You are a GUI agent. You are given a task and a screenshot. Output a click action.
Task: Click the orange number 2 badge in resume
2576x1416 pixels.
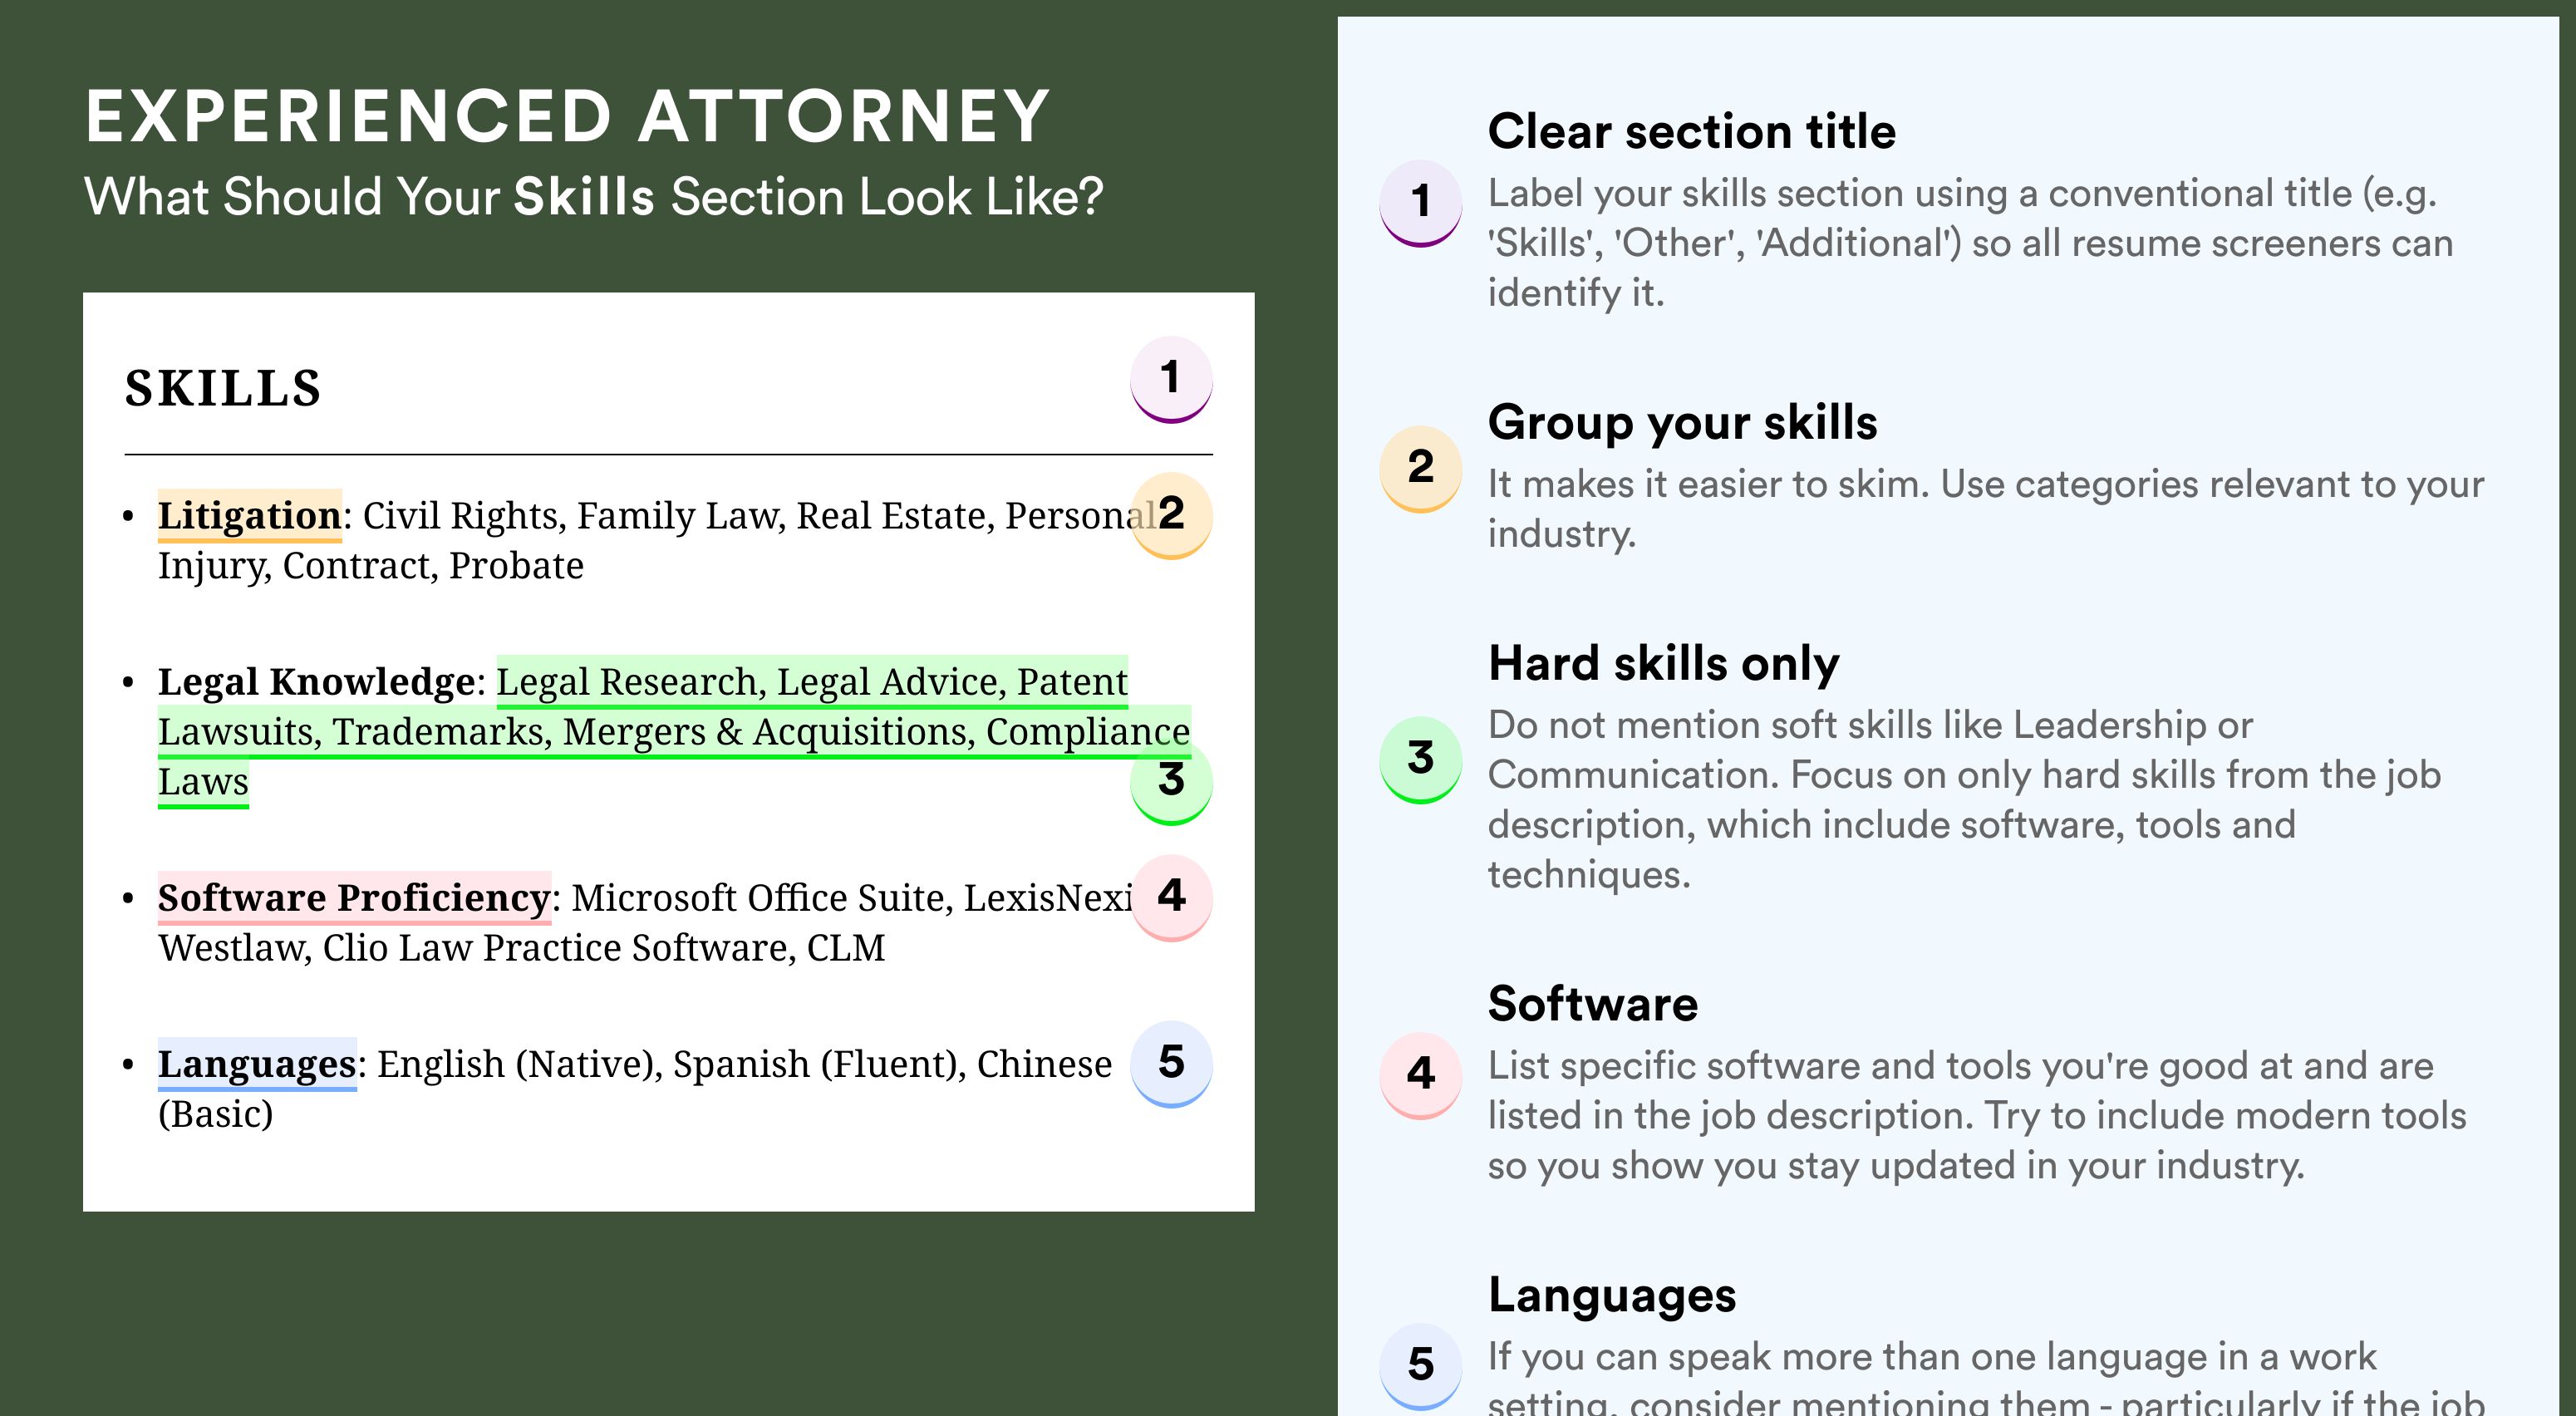point(1171,515)
